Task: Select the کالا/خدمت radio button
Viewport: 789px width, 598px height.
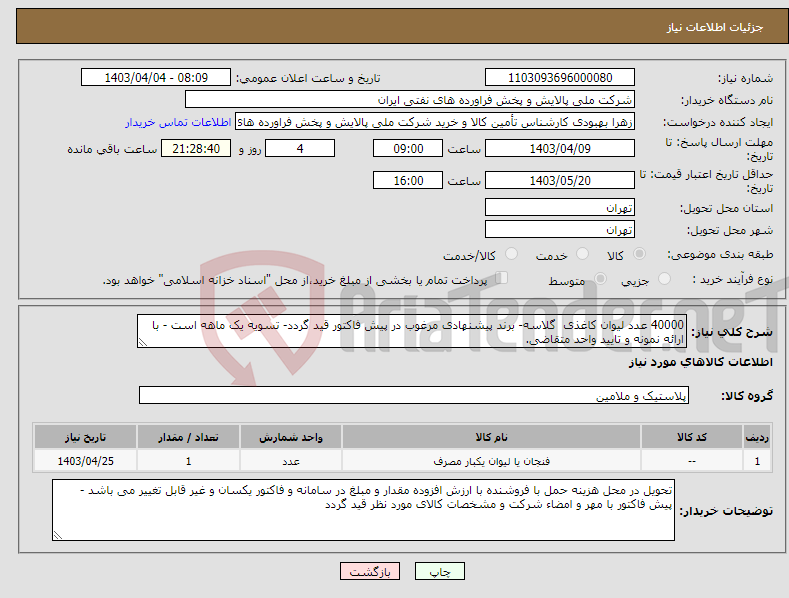Action: [x=511, y=254]
